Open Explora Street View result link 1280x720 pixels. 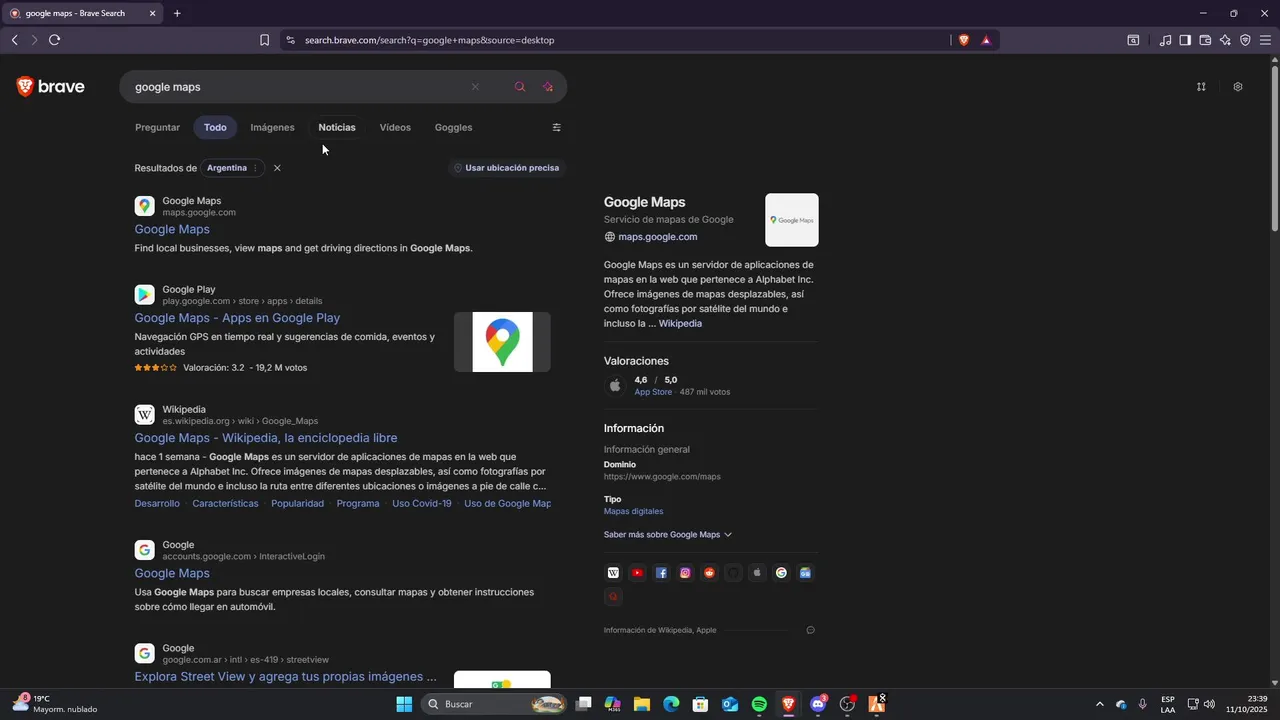[x=286, y=677]
